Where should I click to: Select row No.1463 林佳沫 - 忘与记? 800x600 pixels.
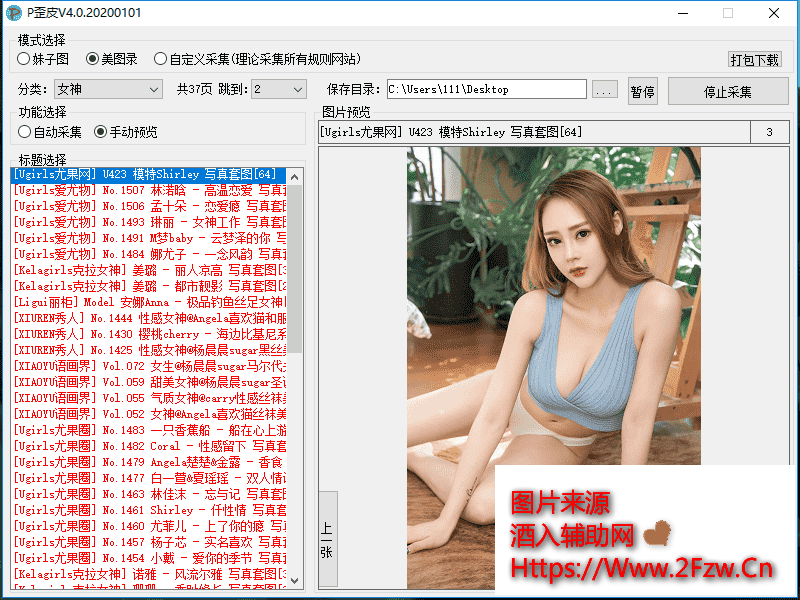tap(148, 493)
